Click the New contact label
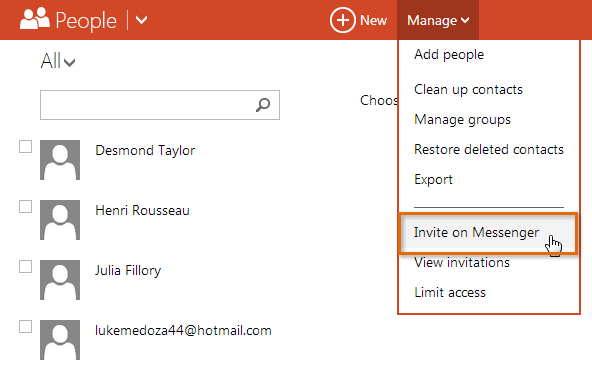The image size is (592, 380). pyautogui.click(x=373, y=20)
